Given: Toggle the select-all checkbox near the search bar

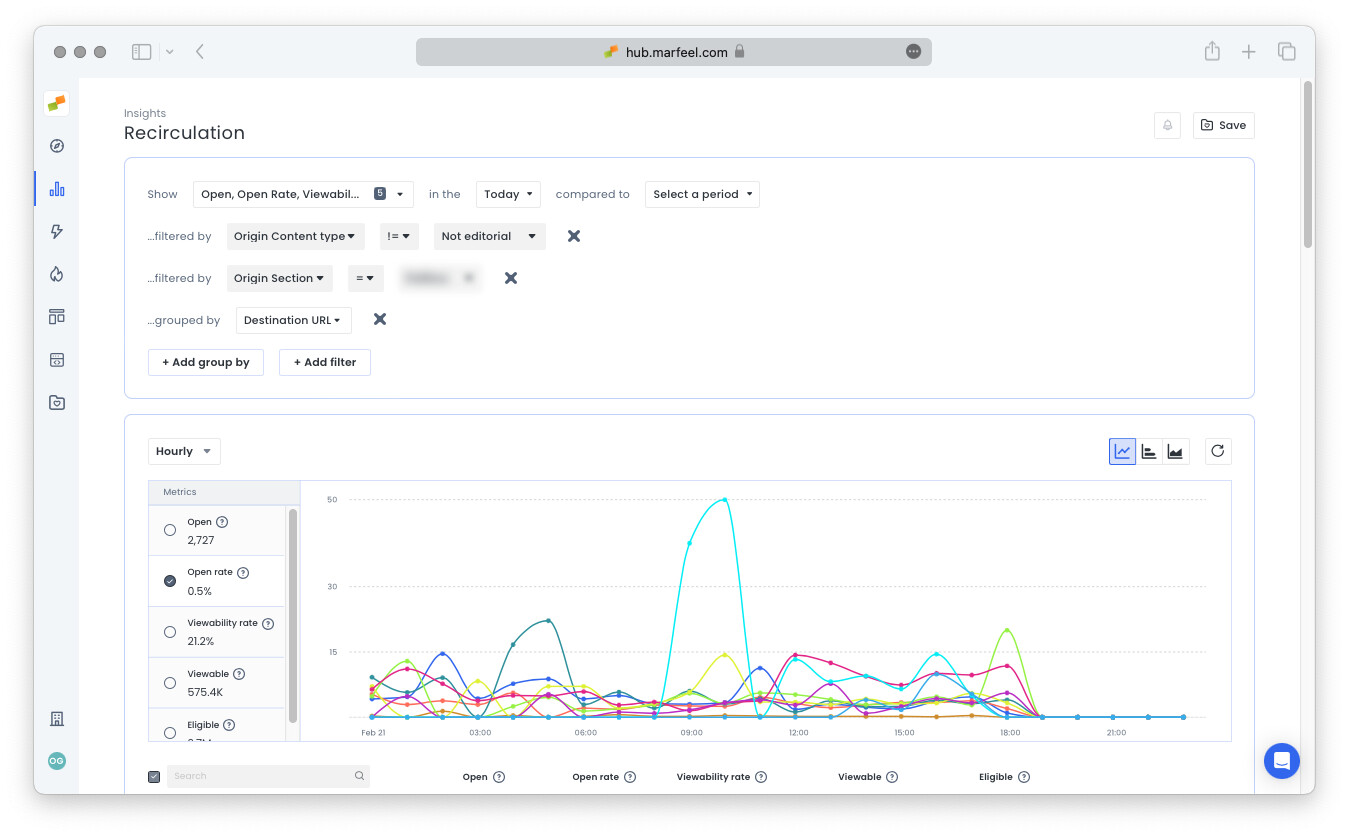Looking at the screenshot, I should (153, 775).
